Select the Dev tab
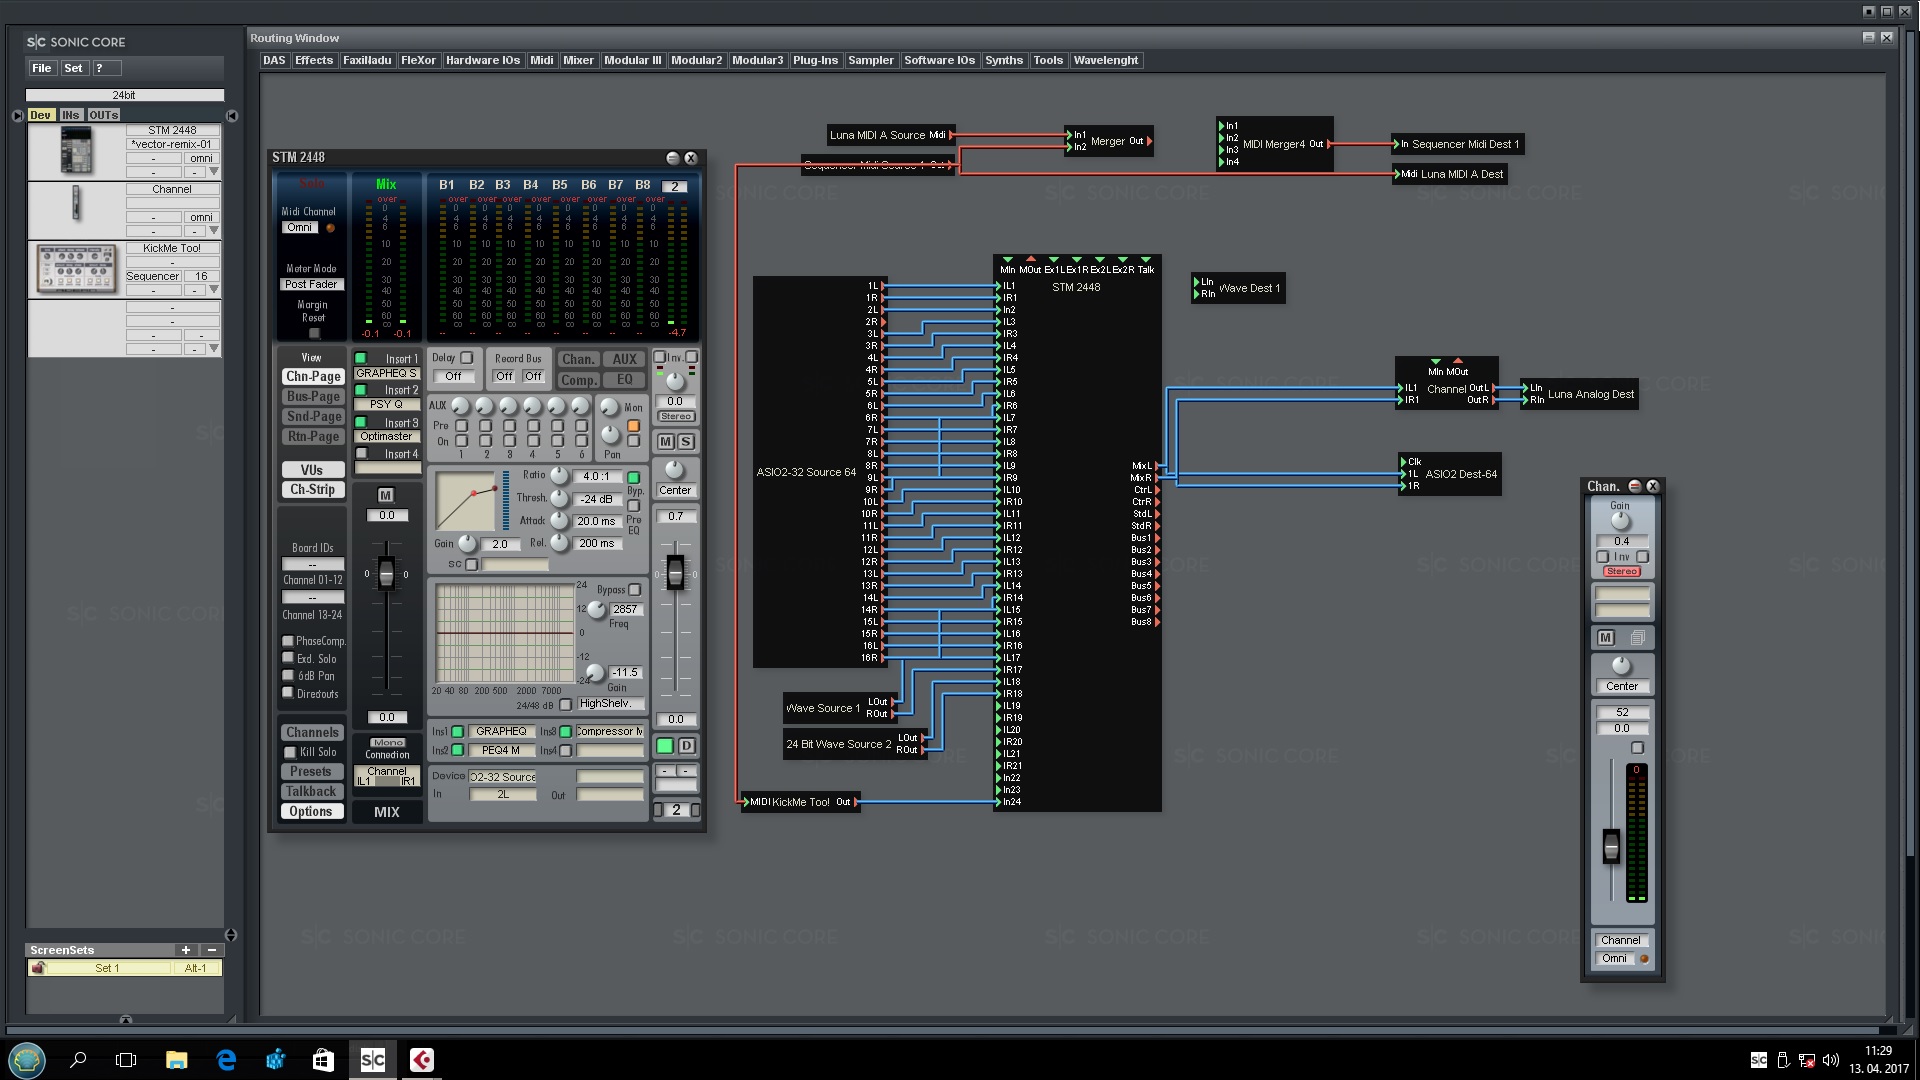Image resolution: width=1920 pixels, height=1080 pixels. [x=40, y=115]
